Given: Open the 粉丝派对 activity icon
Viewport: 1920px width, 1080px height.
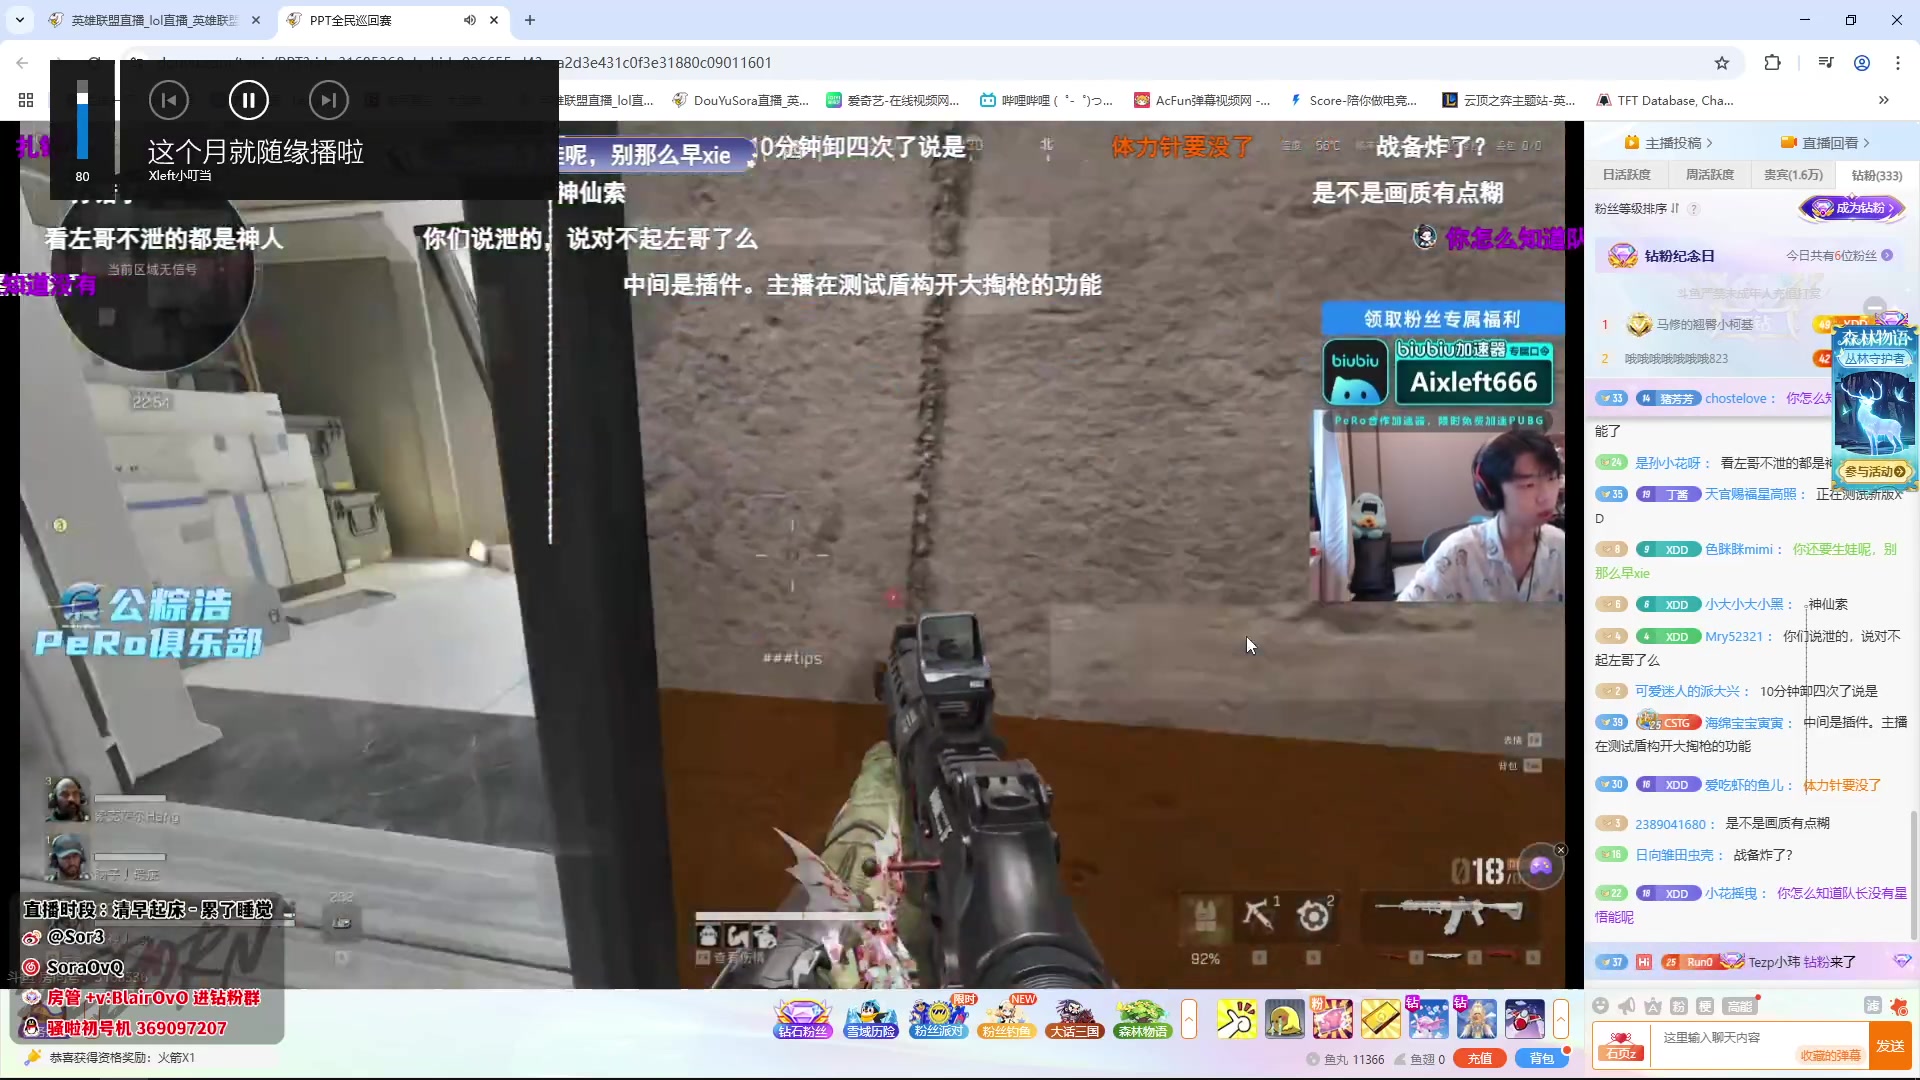Looking at the screenshot, I should [x=938, y=1019].
